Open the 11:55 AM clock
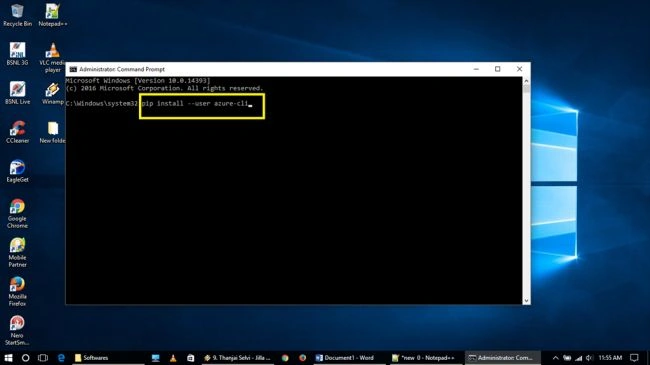The height and width of the screenshot is (365, 650). tap(610, 358)
